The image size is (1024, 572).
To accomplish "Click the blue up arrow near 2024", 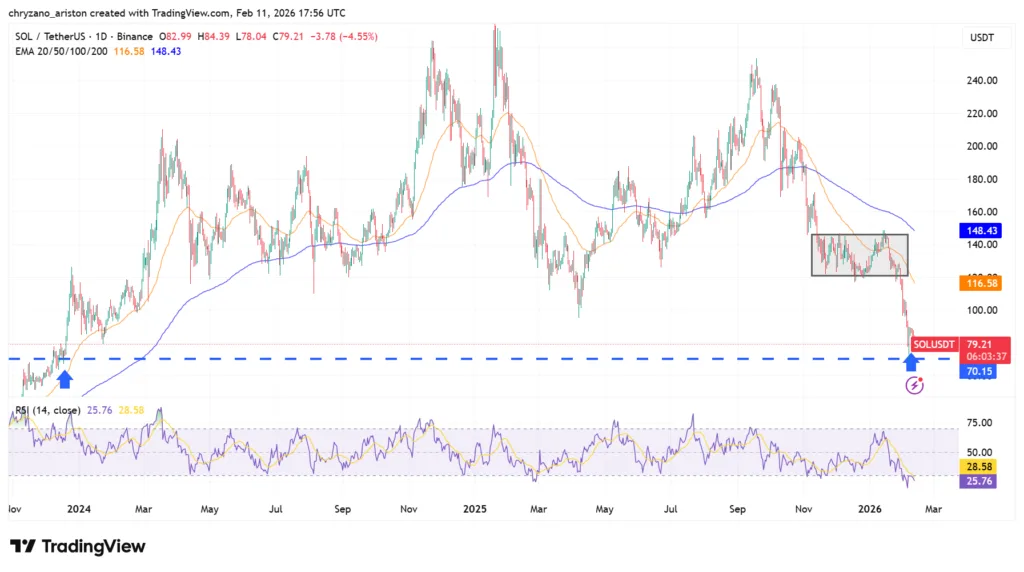I will point(65,378).
